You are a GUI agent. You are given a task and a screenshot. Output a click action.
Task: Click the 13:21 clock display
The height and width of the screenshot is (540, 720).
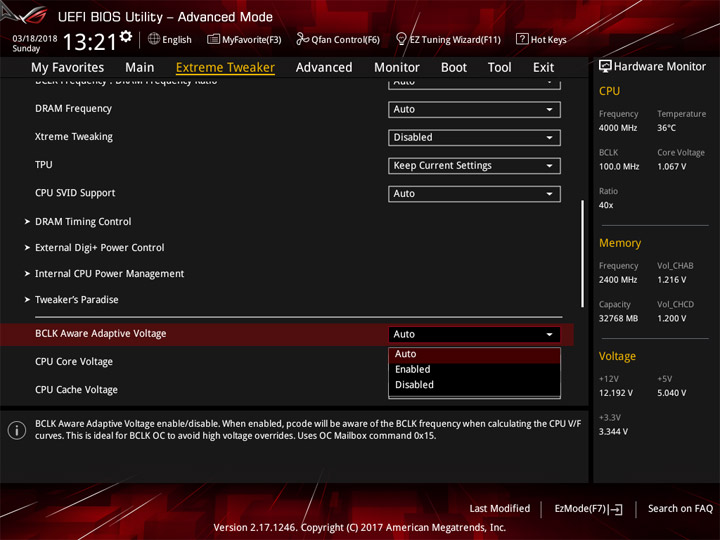(90, 42)
